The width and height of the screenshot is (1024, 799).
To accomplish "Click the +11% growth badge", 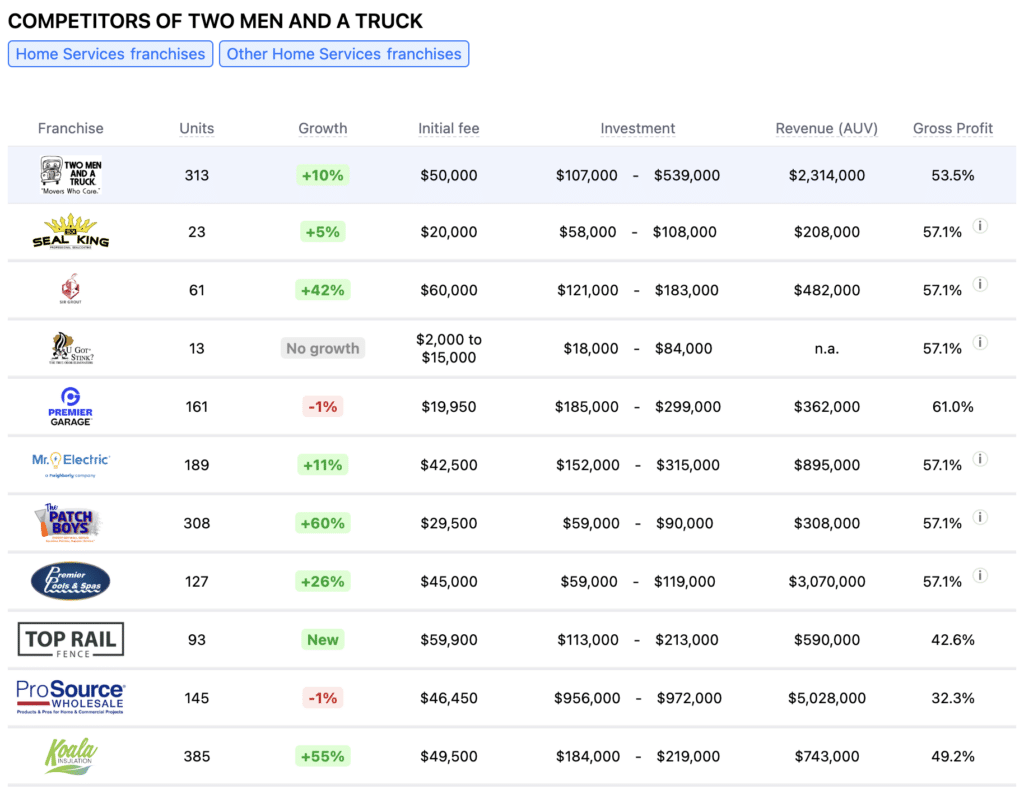I will (x=323, y=465).
